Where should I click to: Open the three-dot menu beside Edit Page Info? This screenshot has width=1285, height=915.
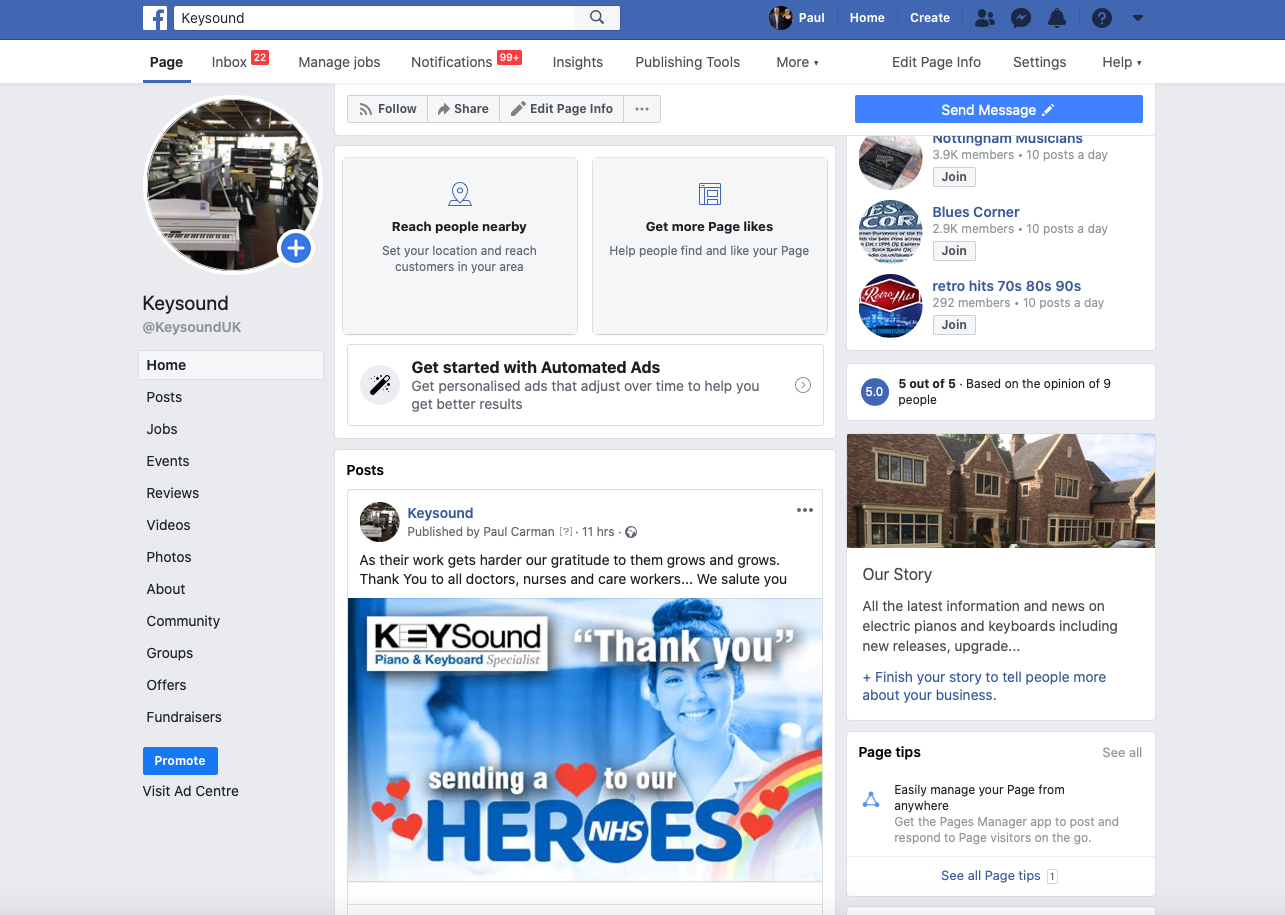tap(642, 109)
